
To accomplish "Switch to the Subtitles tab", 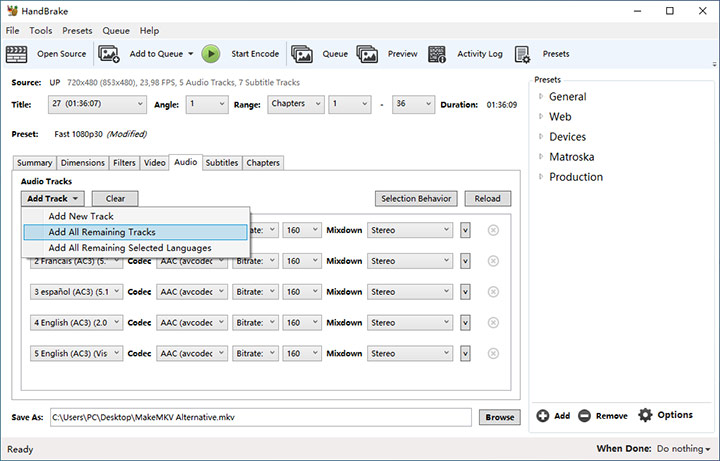I will pos(221,162).
